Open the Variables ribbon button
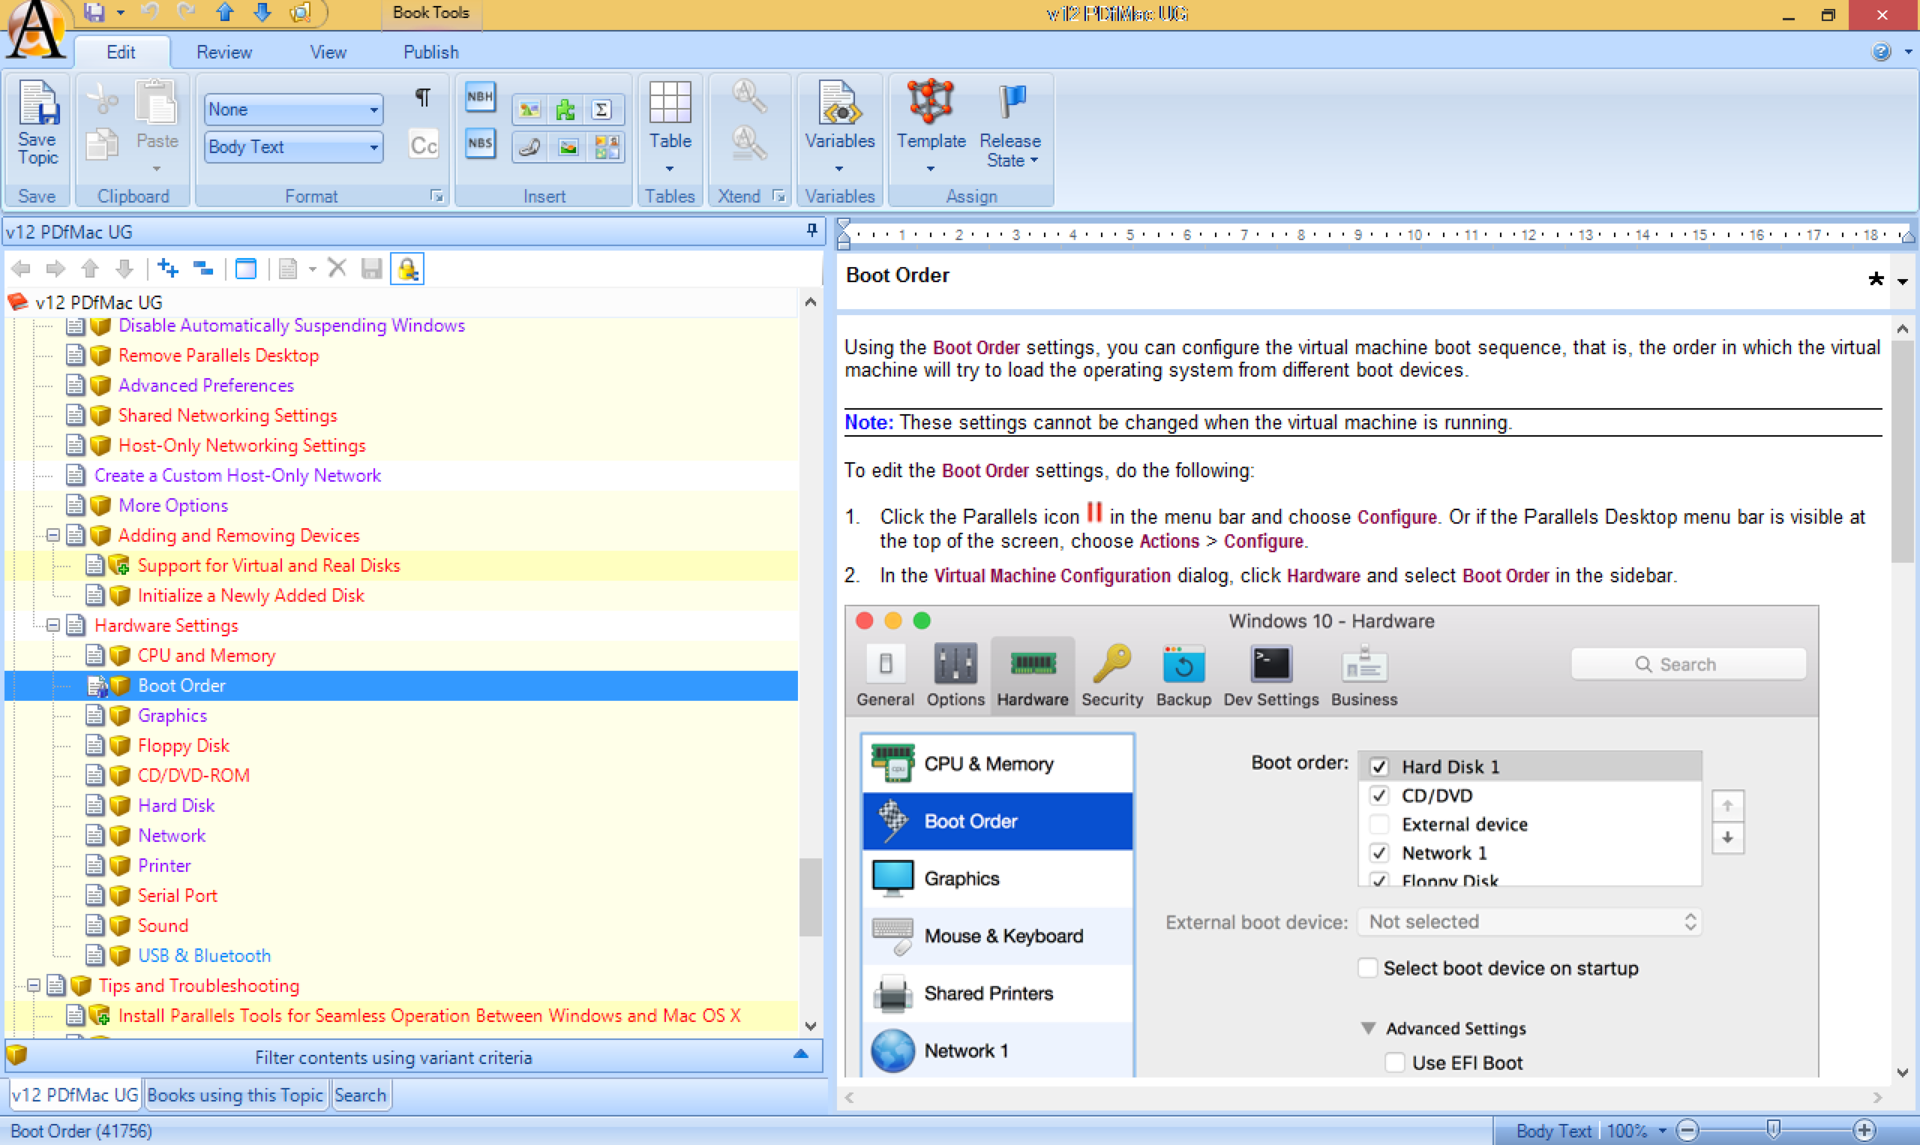This screenshot has width=1920, height=1145. [839, 122]
